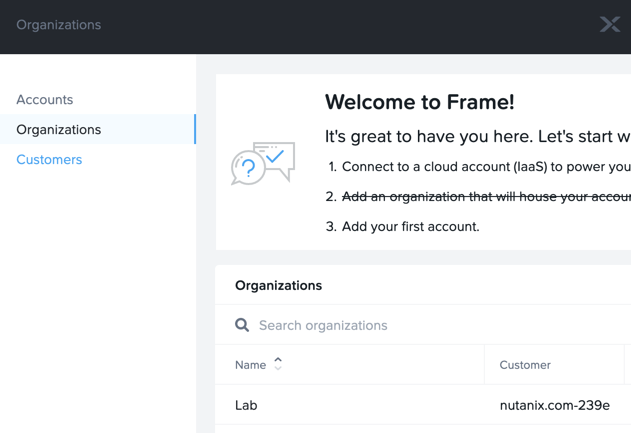Click the Customer column header
Viewport: 631px width, 433px height.
tap(525, 365)
